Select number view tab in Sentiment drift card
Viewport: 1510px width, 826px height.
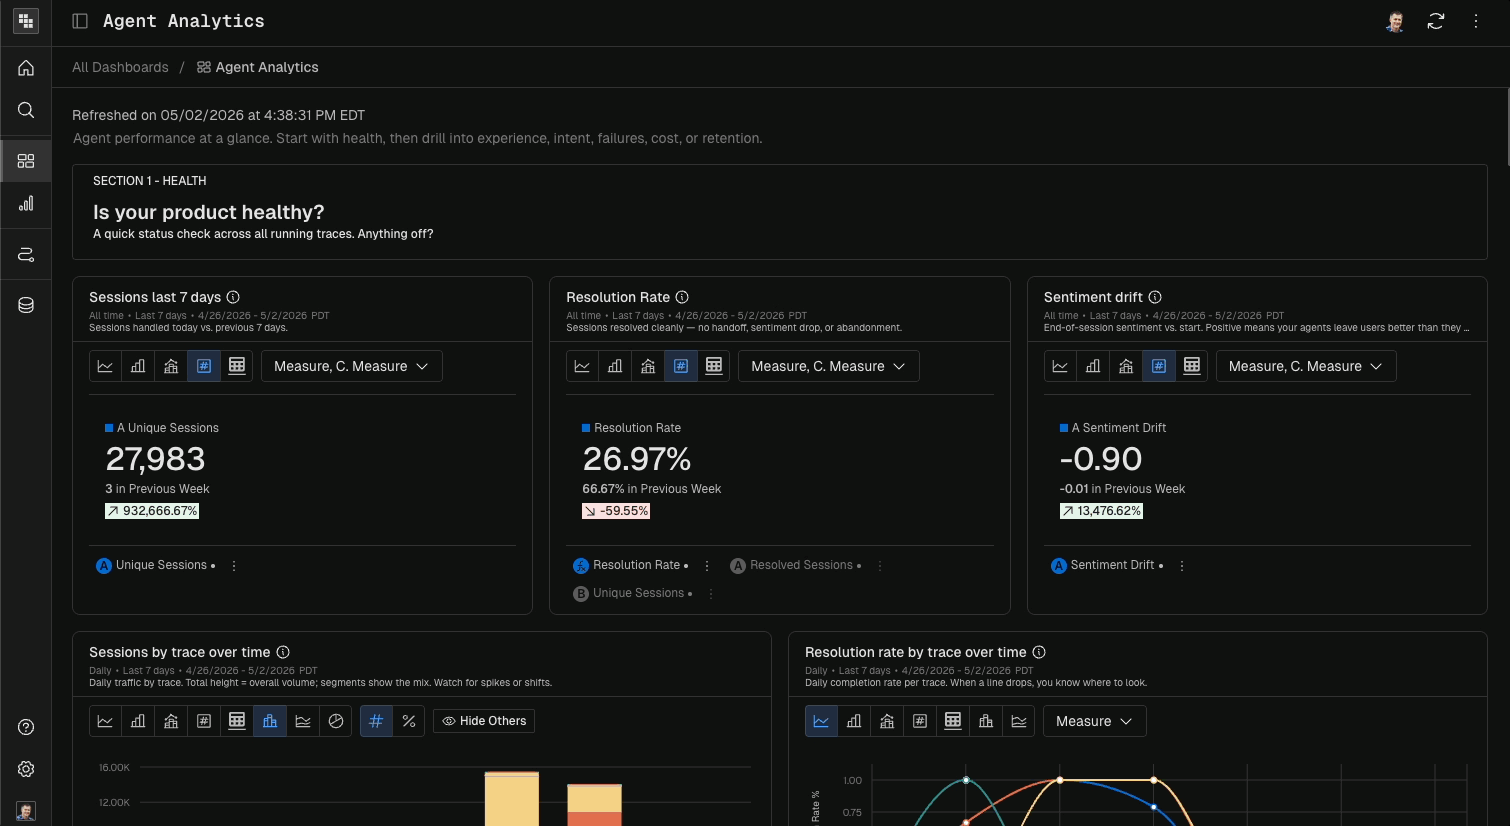[1159, 366]
